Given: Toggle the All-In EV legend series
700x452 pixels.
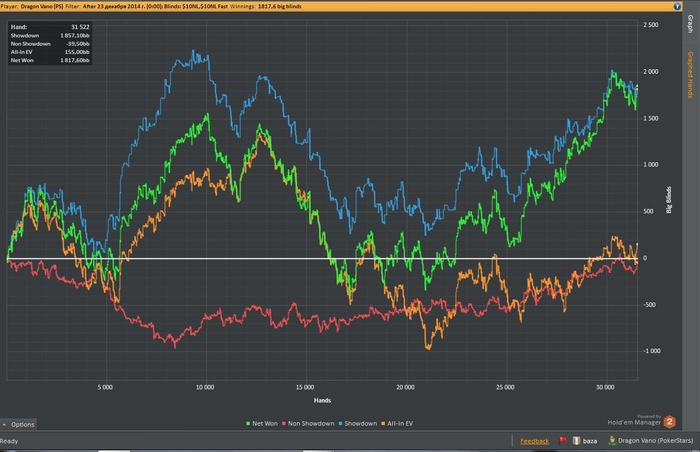Looking at the screenshot, I should 397,423.
